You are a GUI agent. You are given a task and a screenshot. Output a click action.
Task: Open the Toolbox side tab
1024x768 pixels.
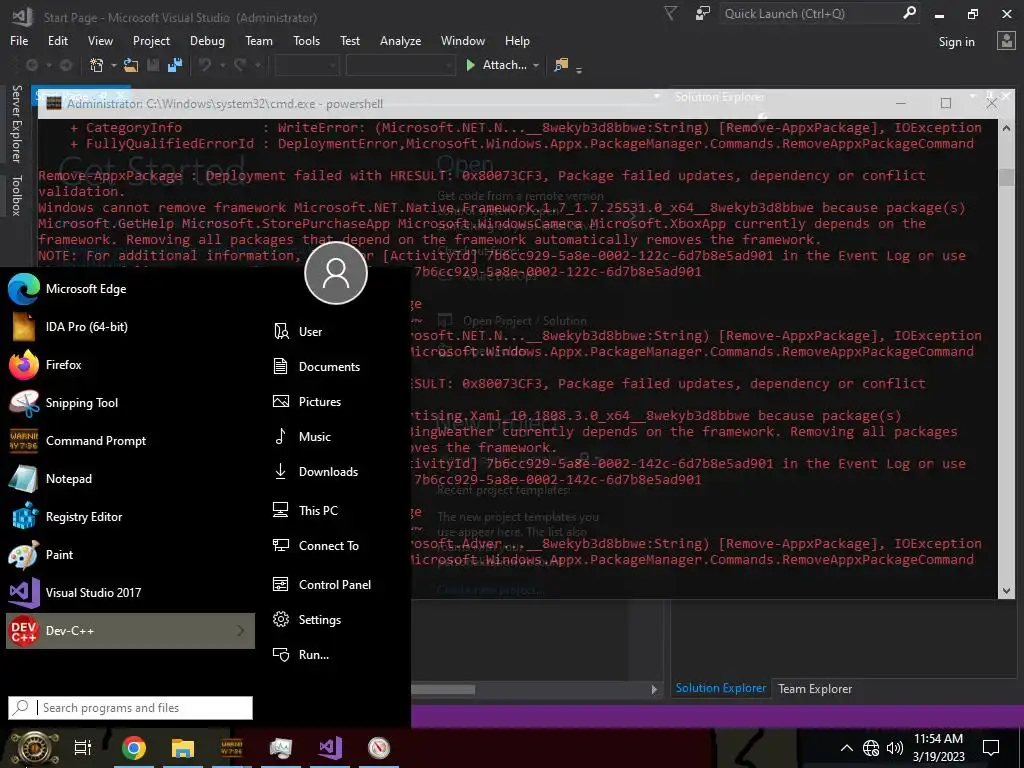[17, 195]
